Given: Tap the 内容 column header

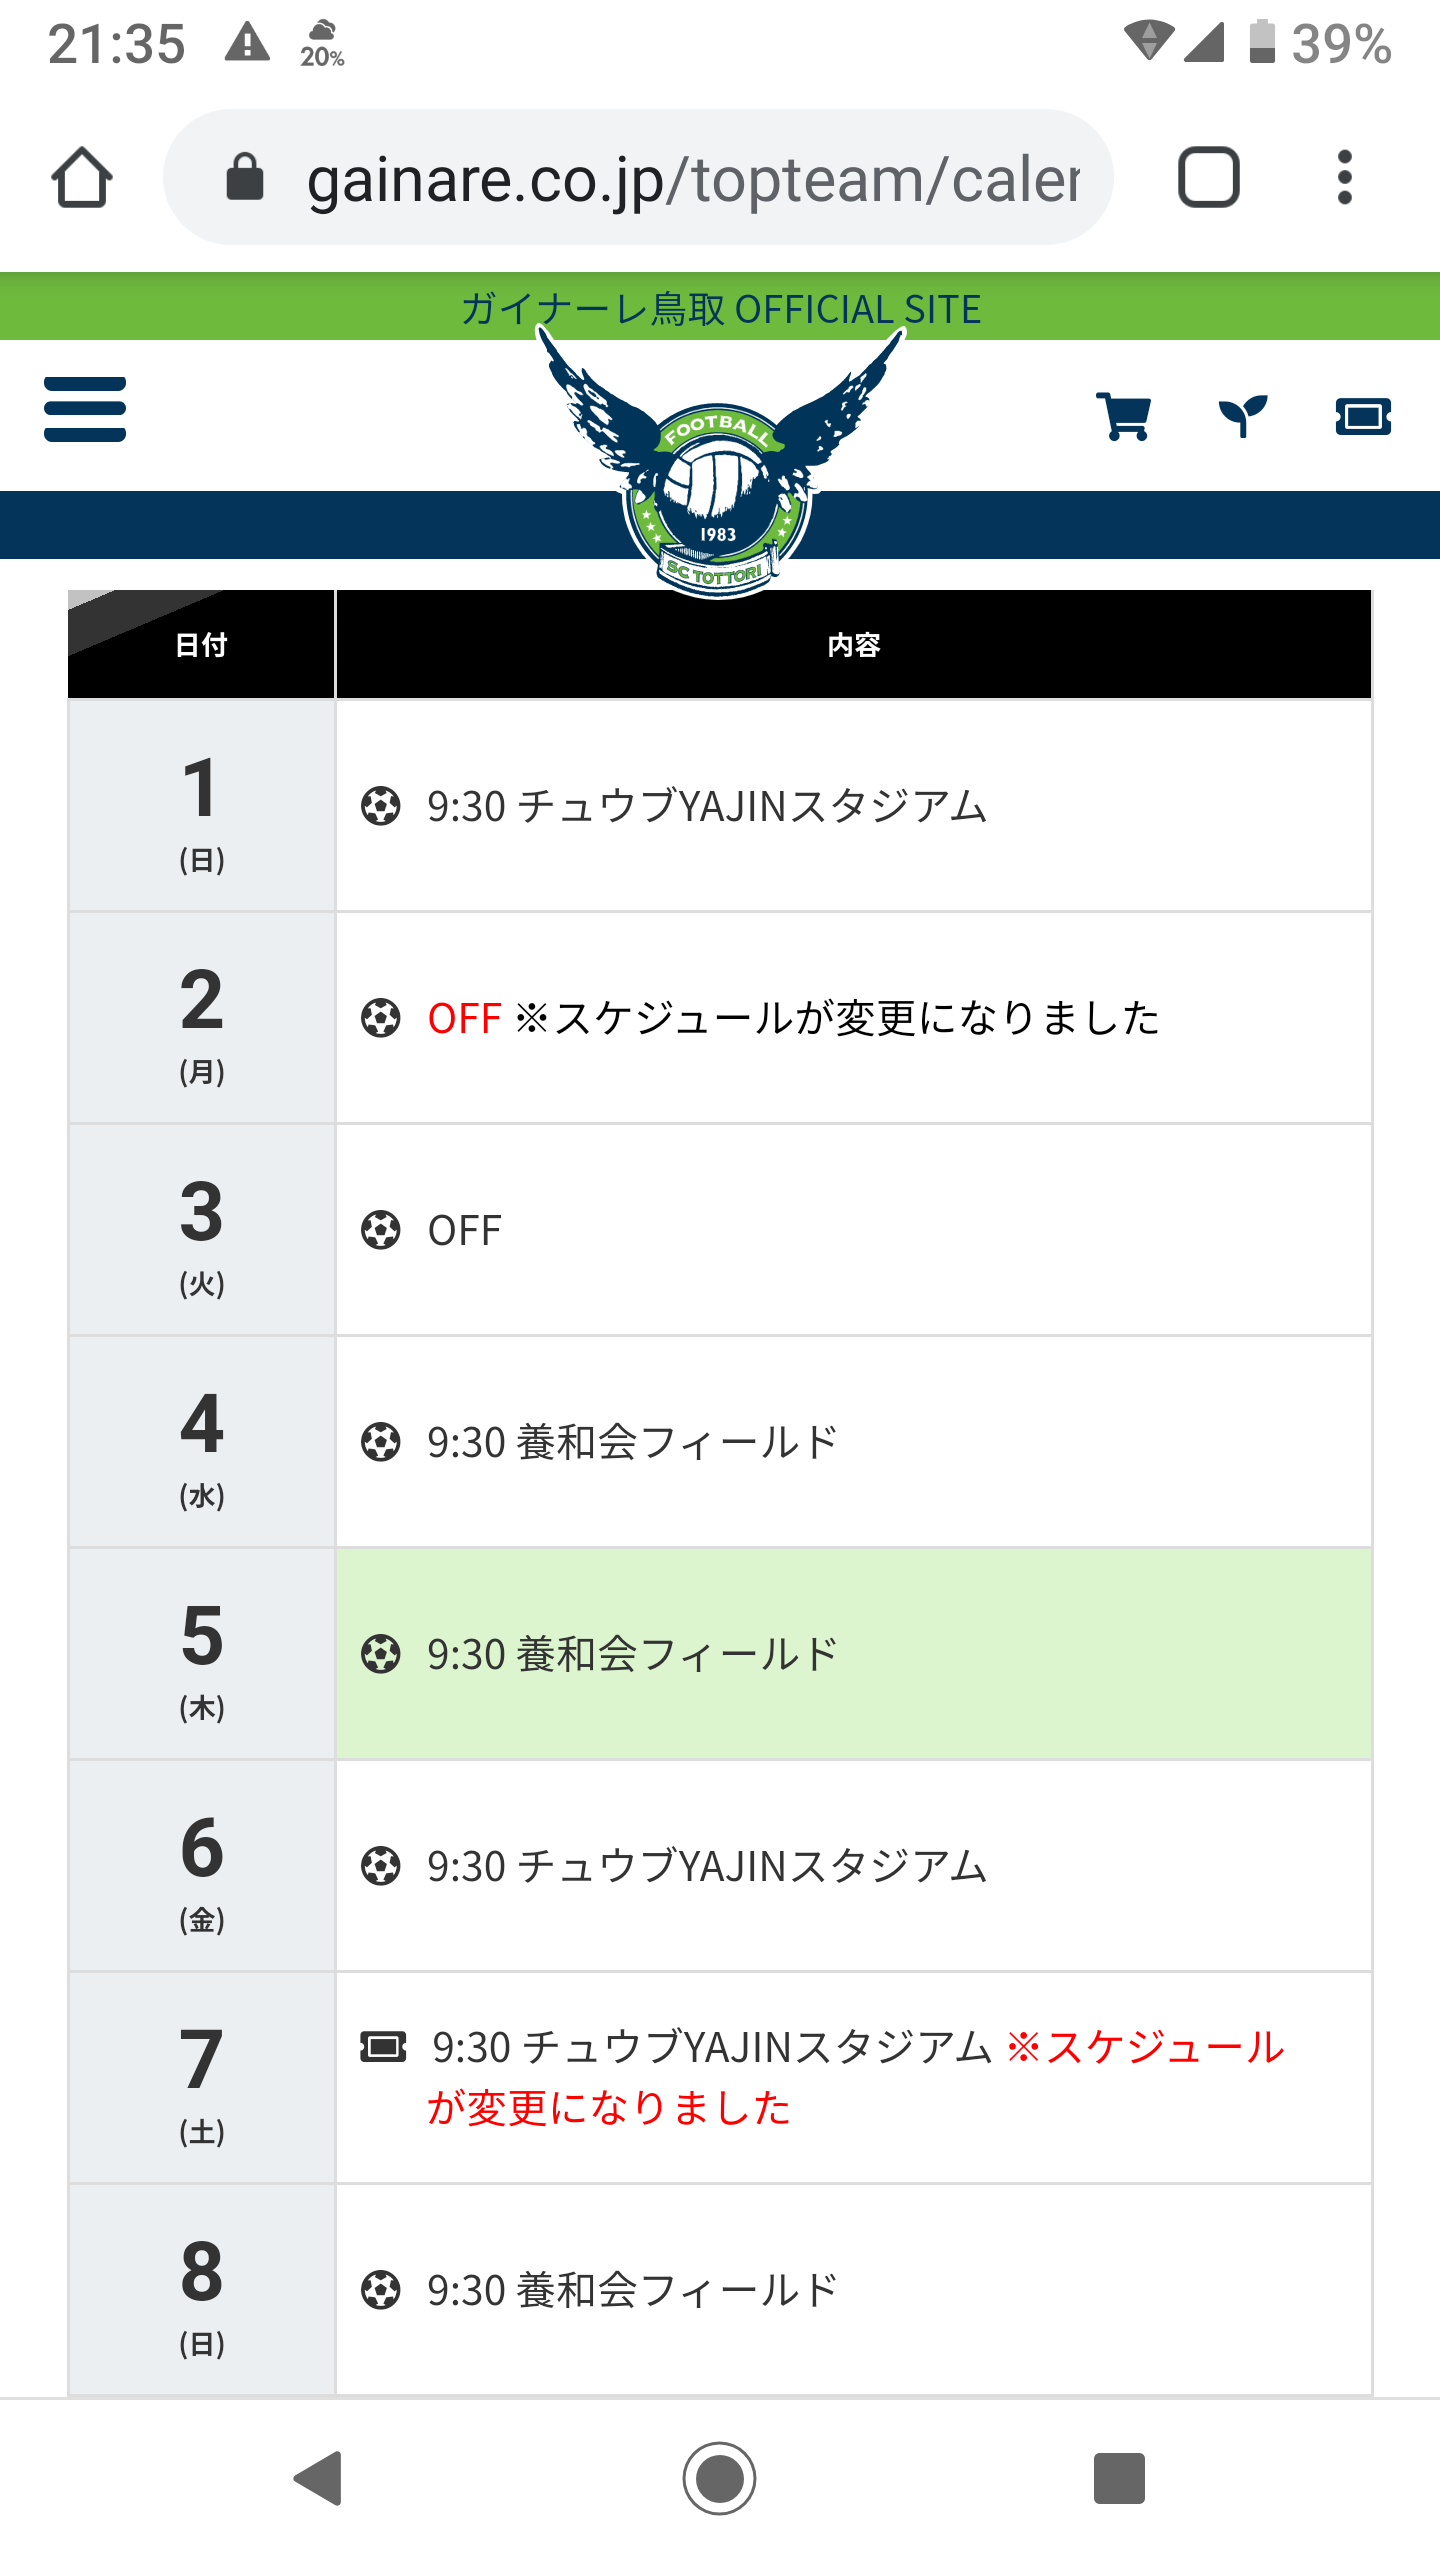Looking at the screenshot, I should [x=853, y=645].
